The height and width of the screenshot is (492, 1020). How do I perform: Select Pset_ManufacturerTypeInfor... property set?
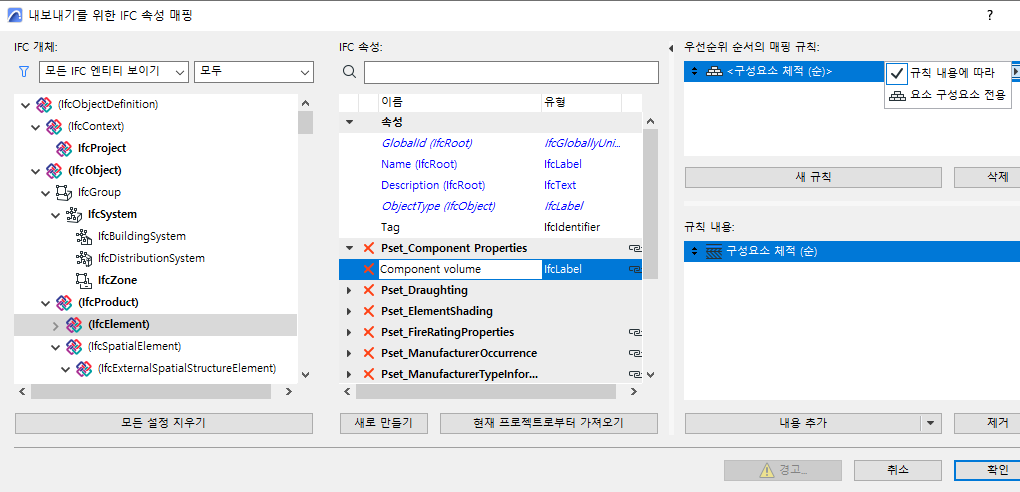click(459, 374)
